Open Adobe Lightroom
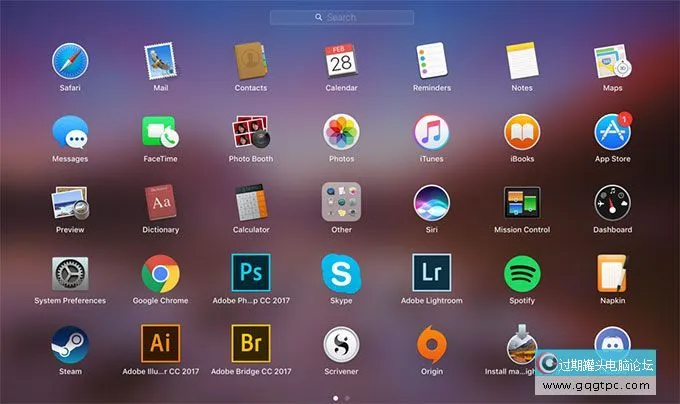680x404 pixels. (x=431, y=272)
